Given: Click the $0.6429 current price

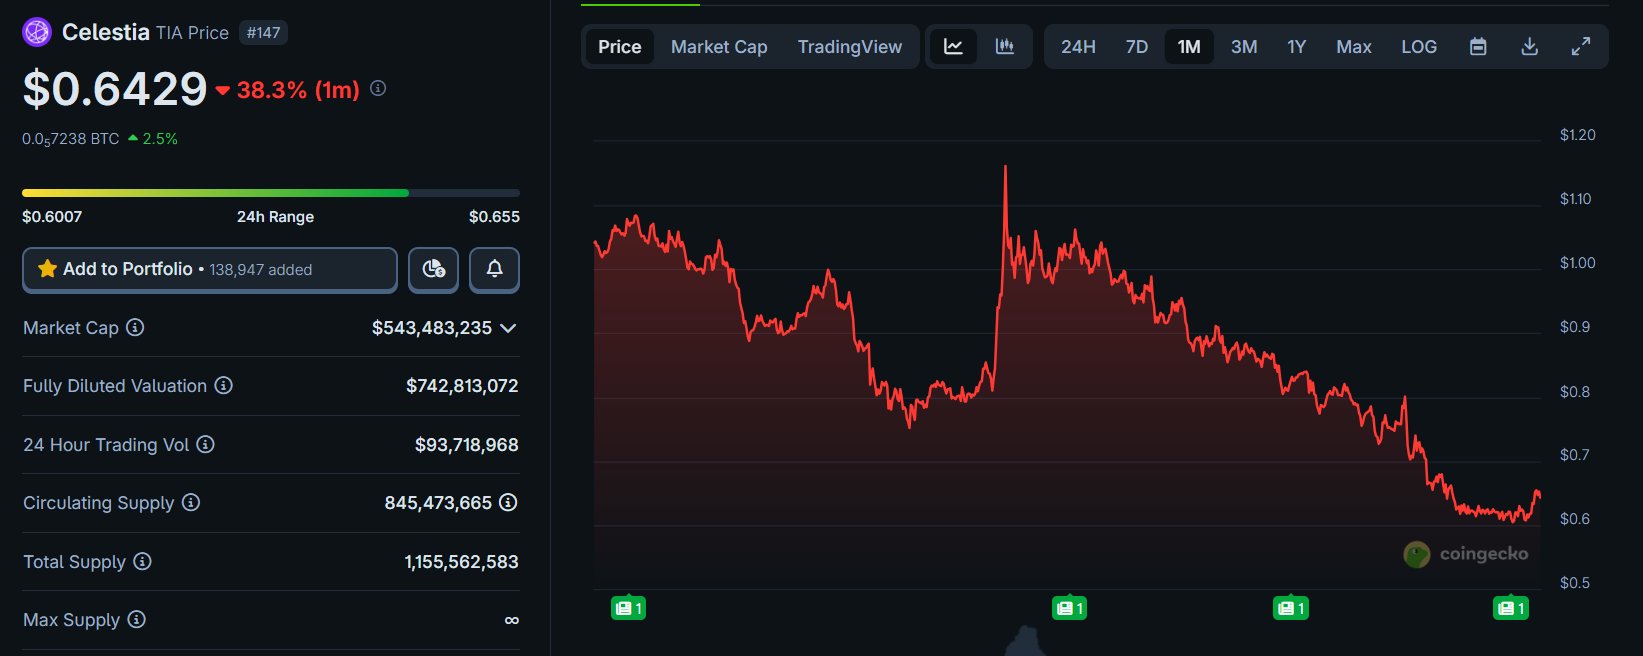Looking at the screenshot, I should pos(115,89).
